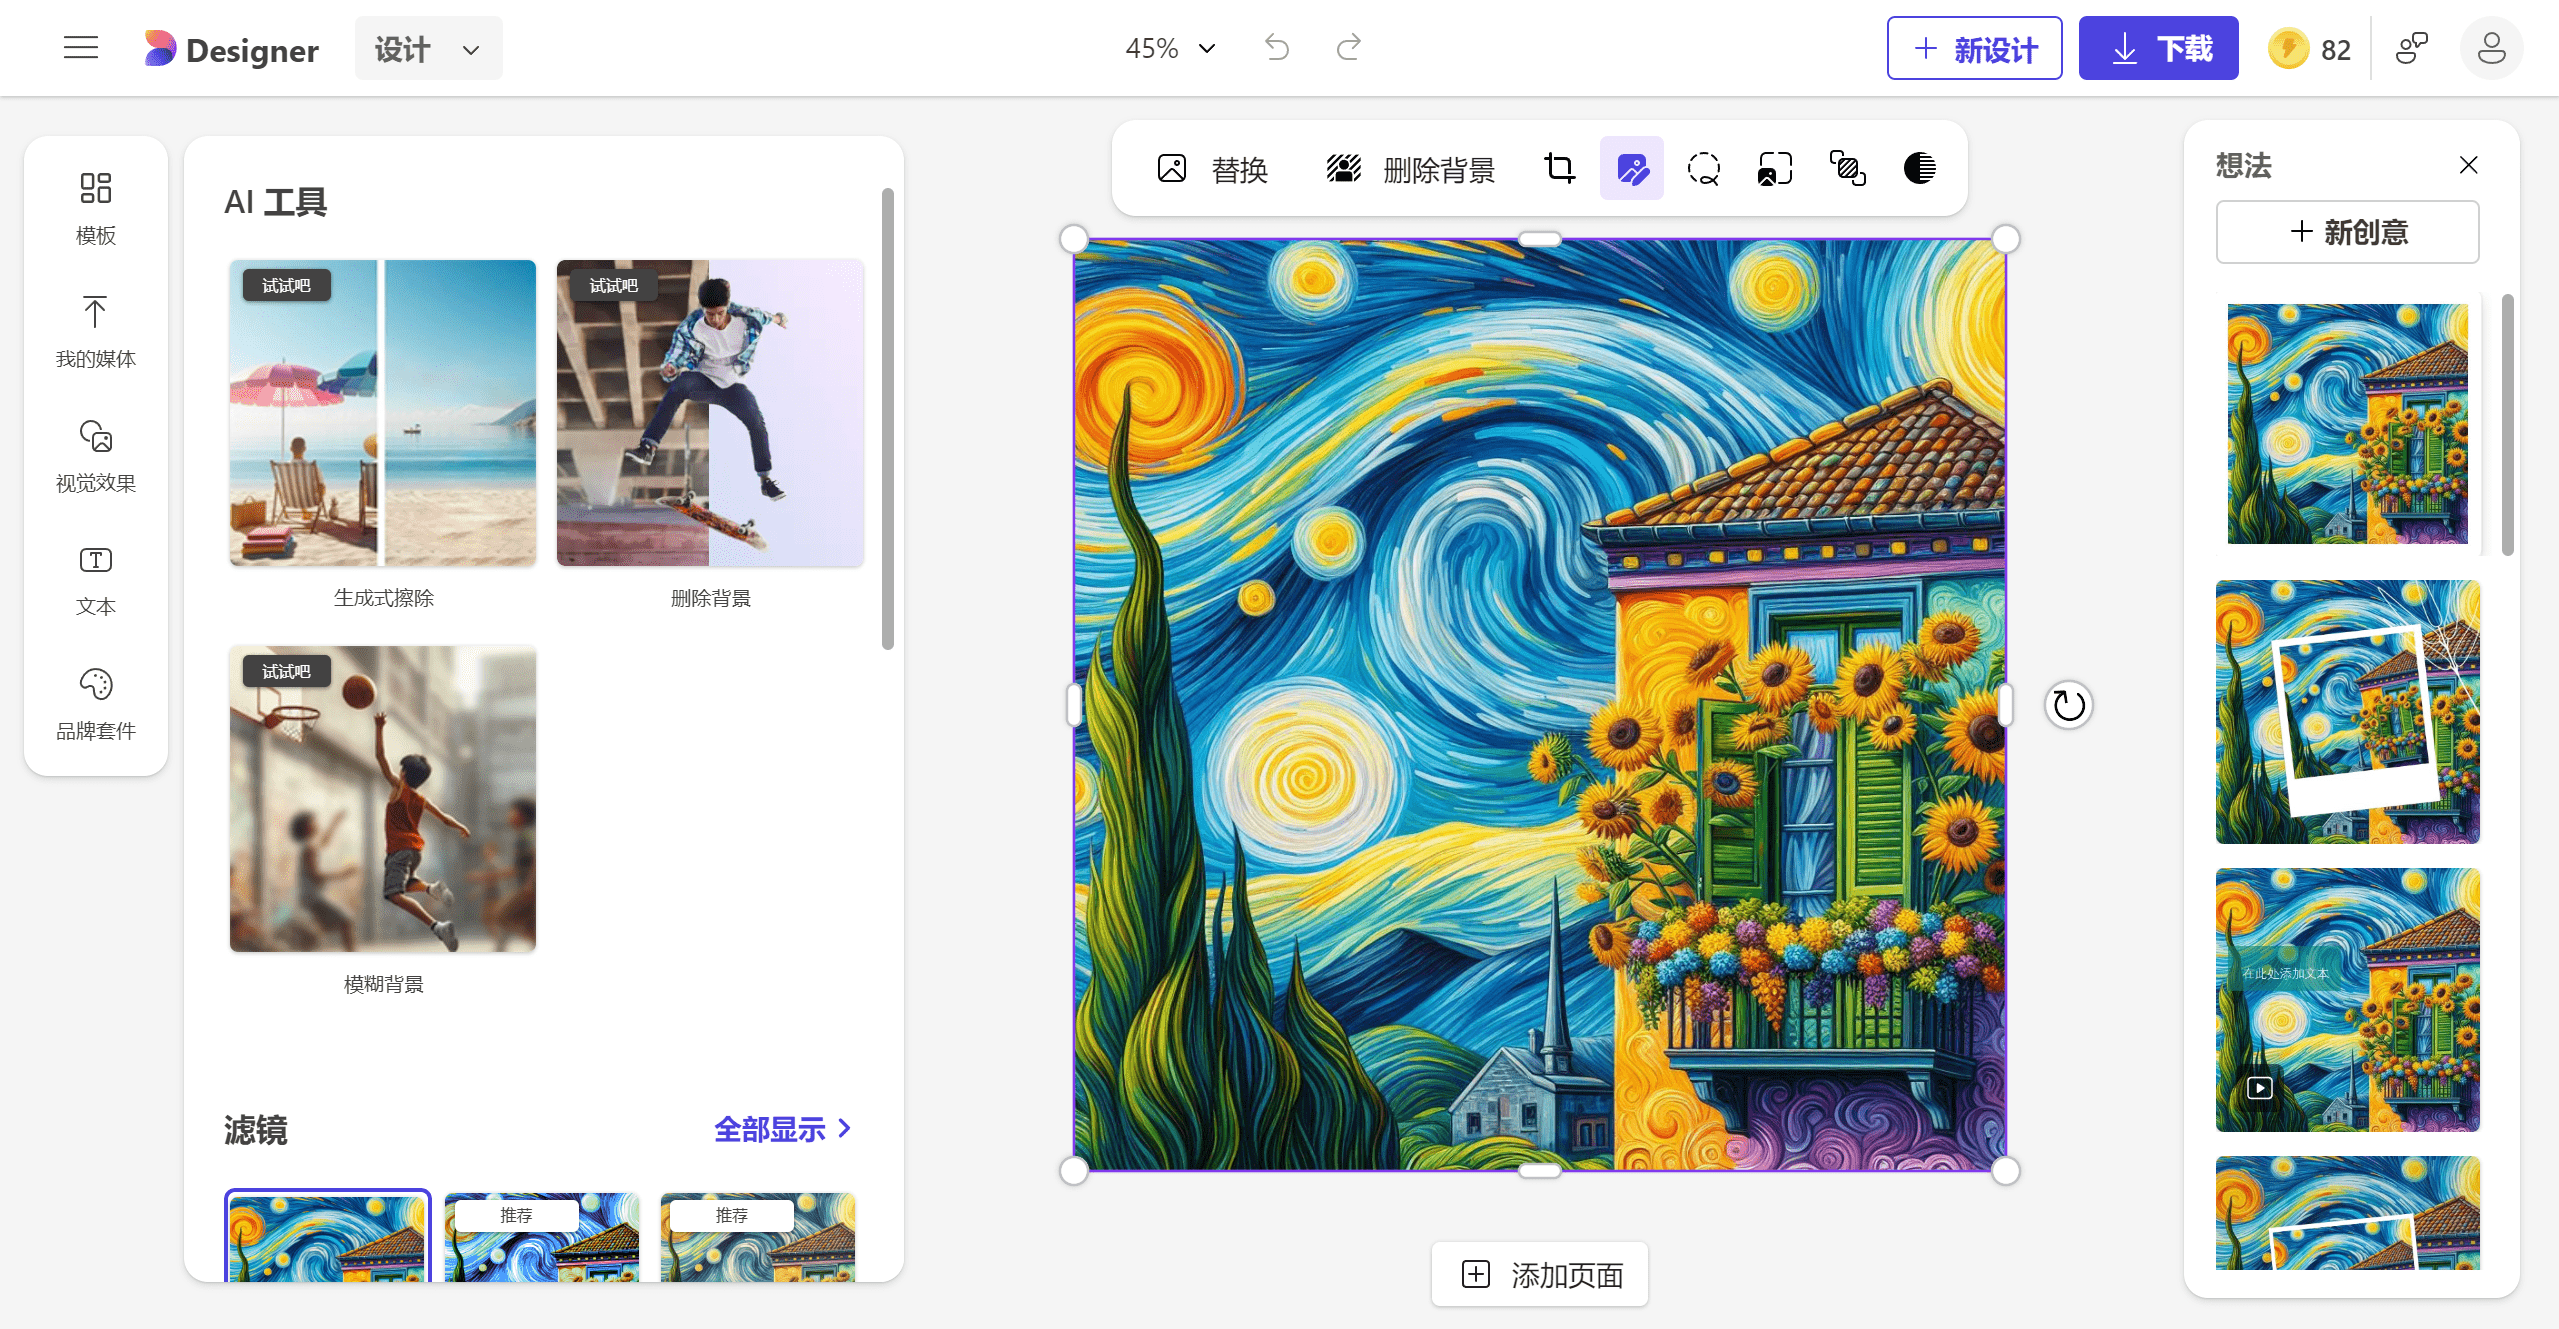Click the play icon on video idea
The width and height of the screenshot is (2559, 1329).
2259,1087
